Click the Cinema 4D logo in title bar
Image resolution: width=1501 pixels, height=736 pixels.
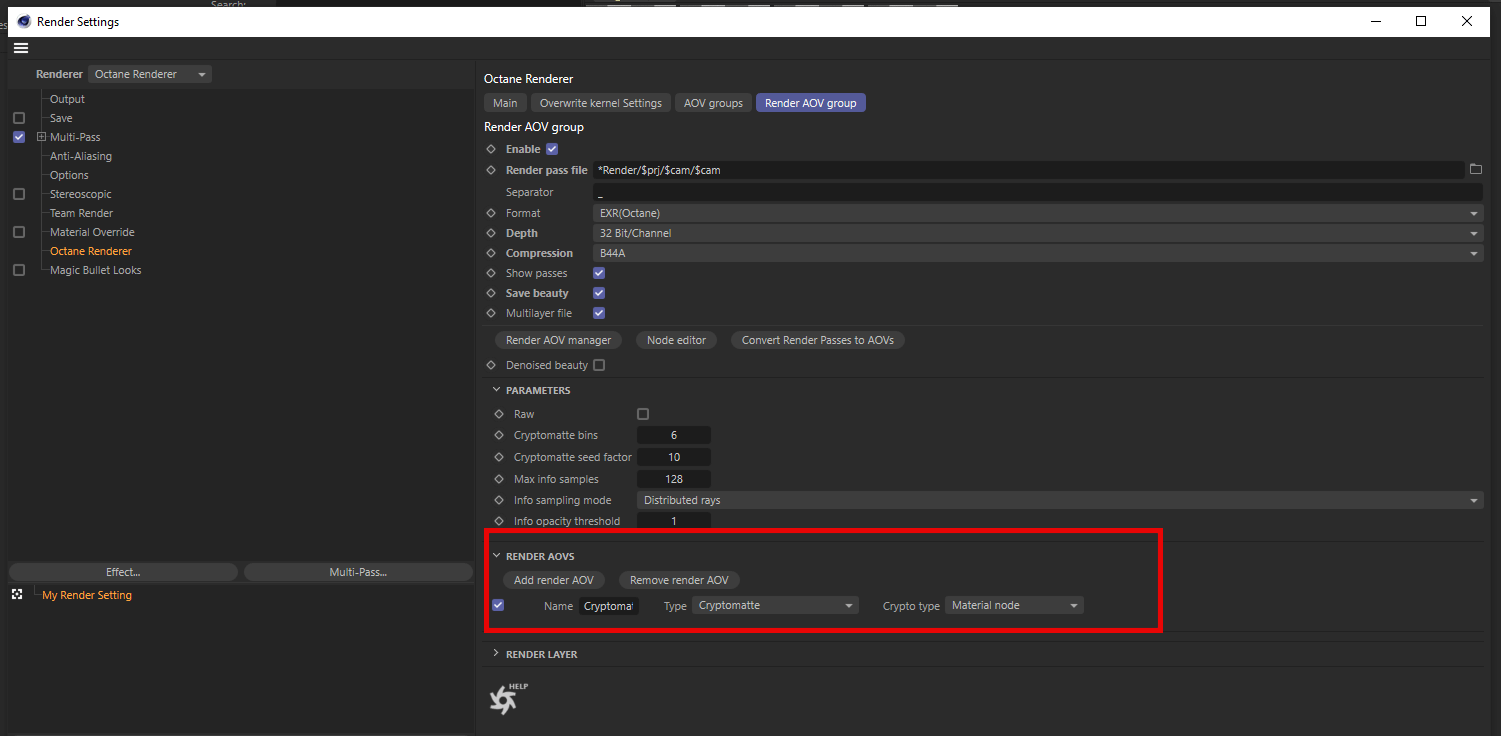24,21
